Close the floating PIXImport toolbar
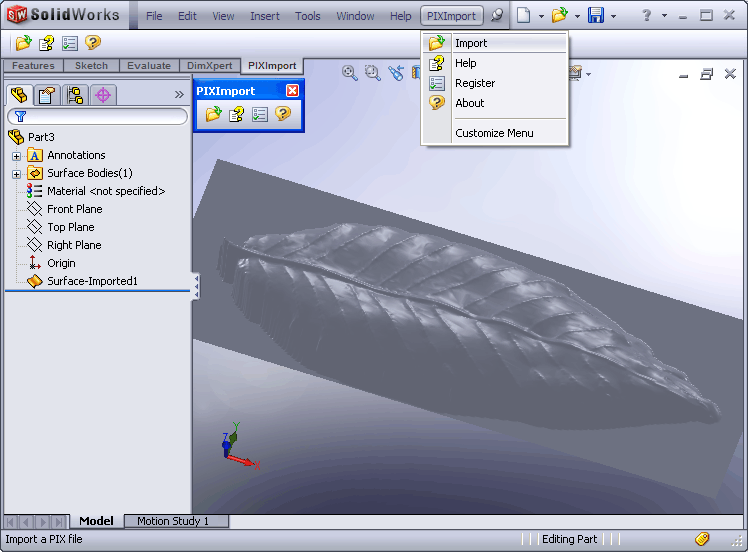This screenshot has width=748, height=552. [292, 91]
